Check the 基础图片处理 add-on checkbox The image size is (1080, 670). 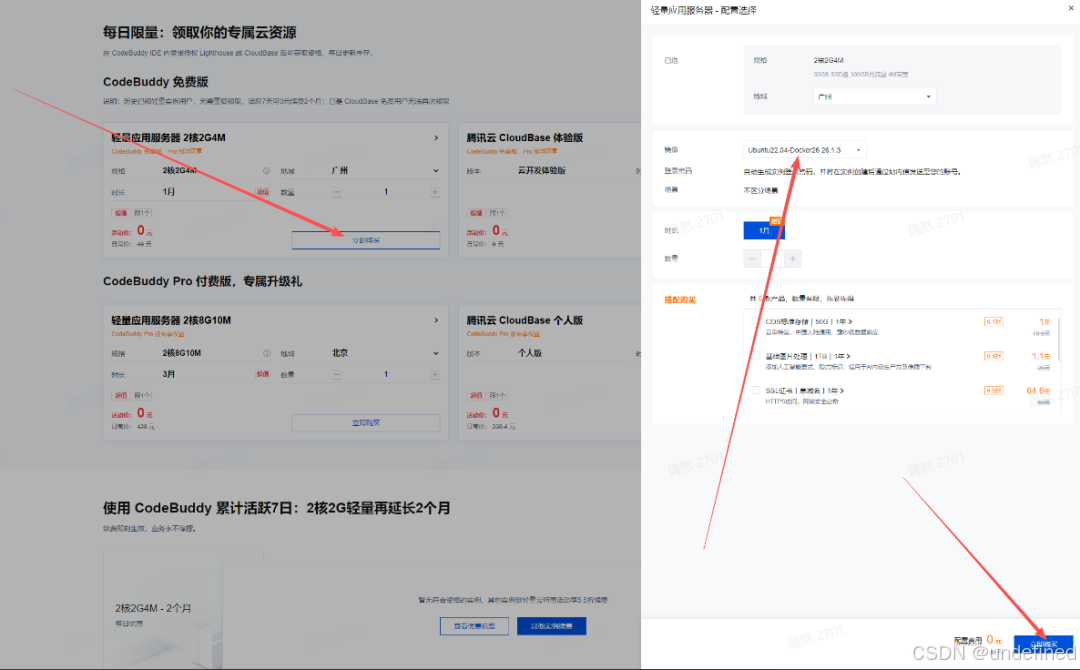pos(756,356)
